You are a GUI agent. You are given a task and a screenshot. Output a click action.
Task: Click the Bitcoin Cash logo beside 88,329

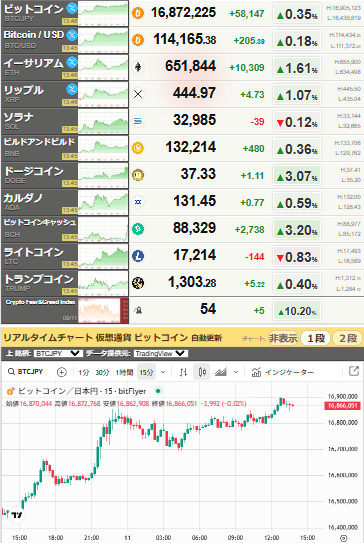pyautogui.click(x=138, y=229)
